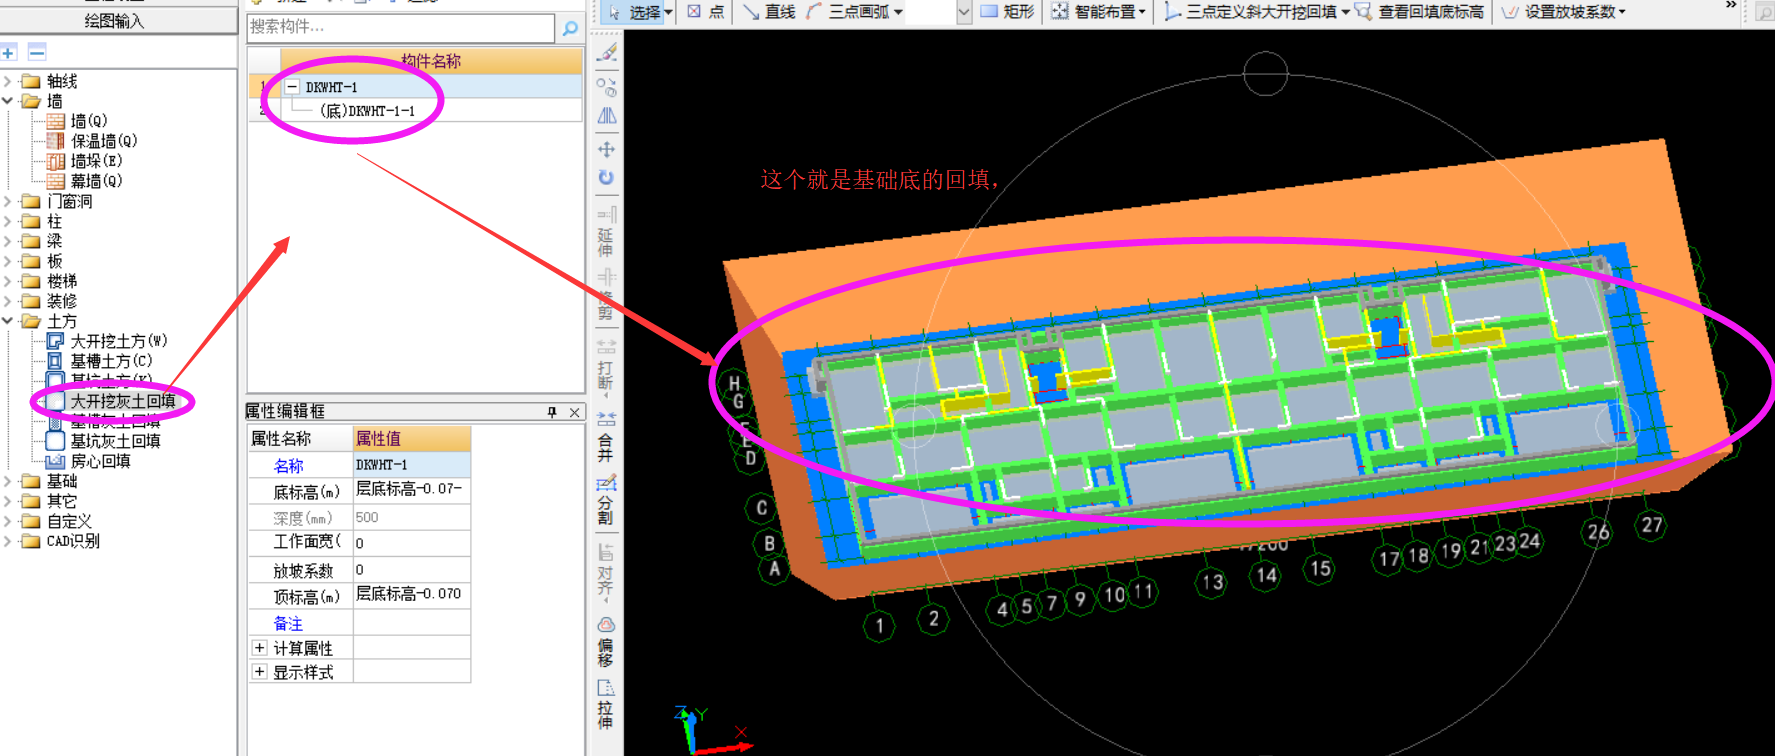The width and height of the screenshot is (1775, 756).
Task: Expand the 梁 tree folder
Action: point(8,241)
